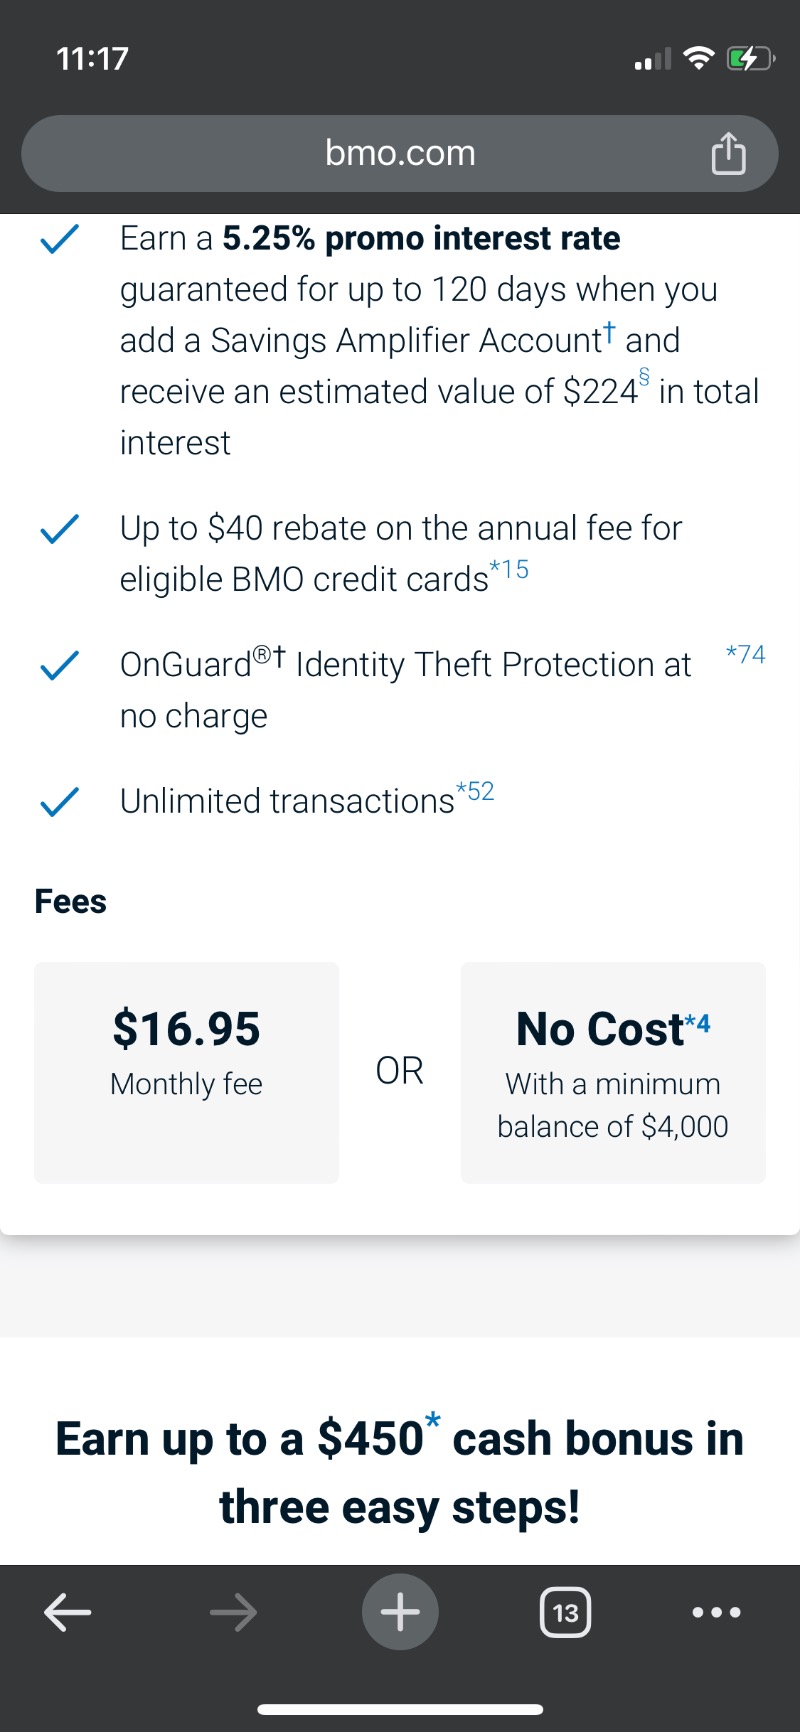The height and width of the screenshot is (1732, 800).
Task: Tap the battery charging indicator
Action: pos(750,59)
